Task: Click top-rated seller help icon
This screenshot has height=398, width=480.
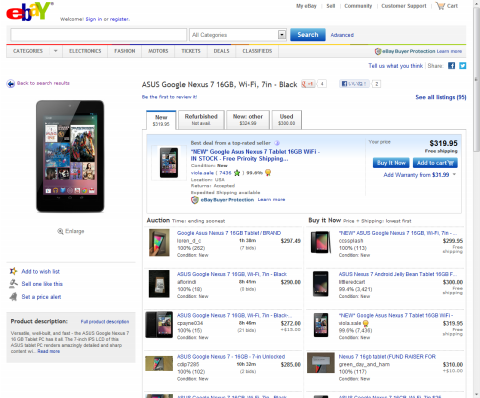Action: coord(277,143)
